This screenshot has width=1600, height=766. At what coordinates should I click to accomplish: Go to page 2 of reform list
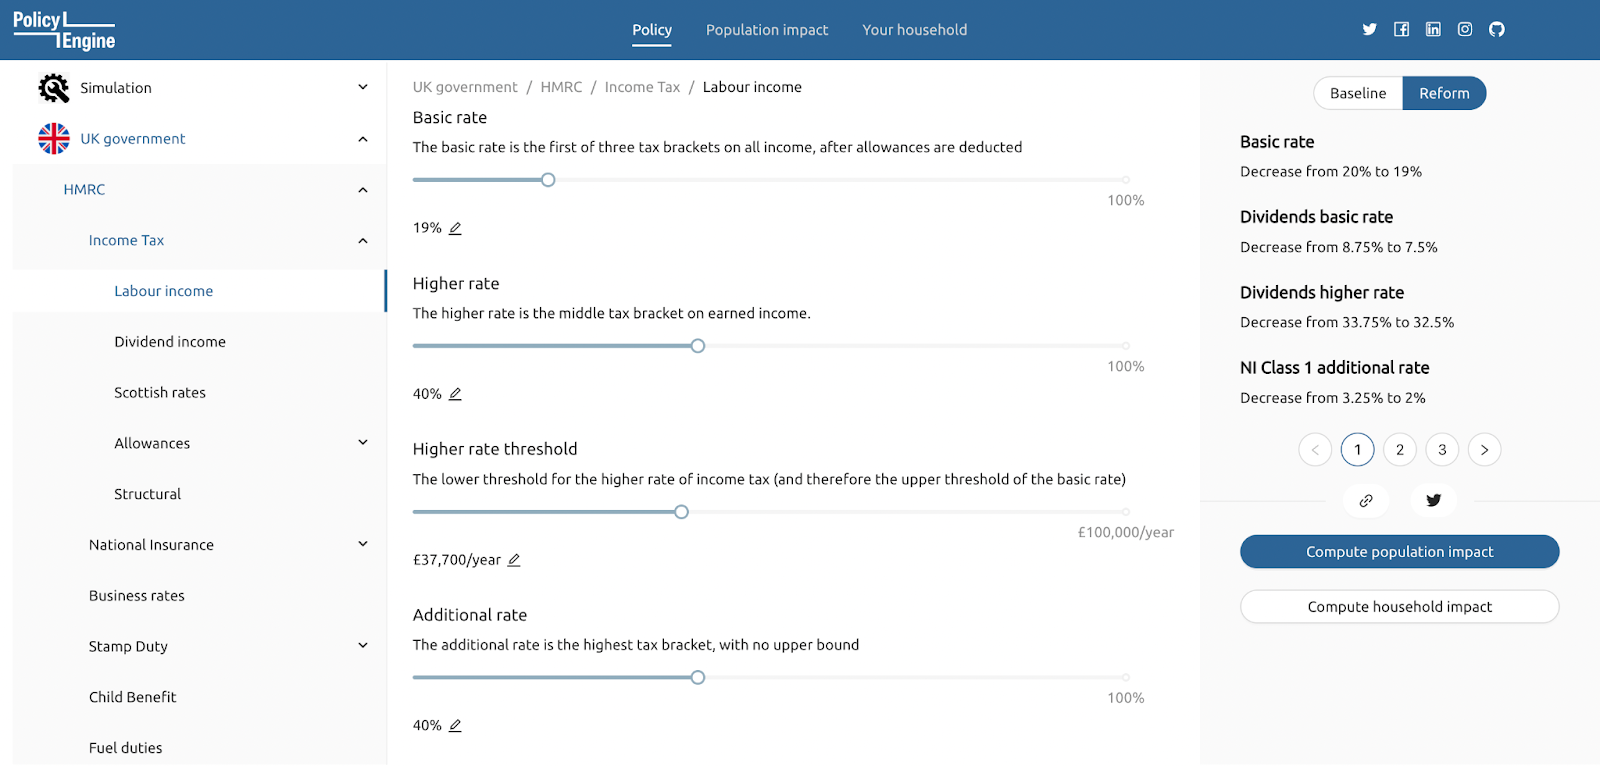pos(1400,450)
